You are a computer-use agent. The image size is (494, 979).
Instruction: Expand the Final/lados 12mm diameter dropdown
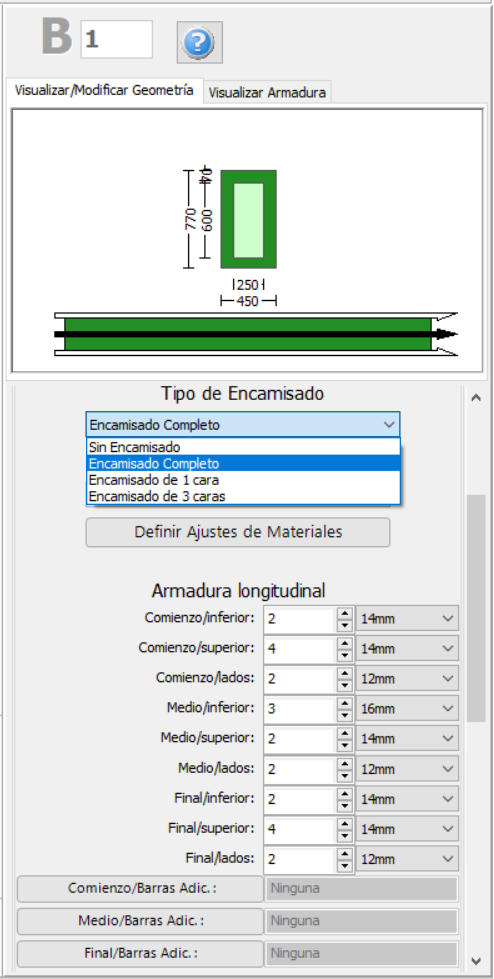click(x=407, y=858)
